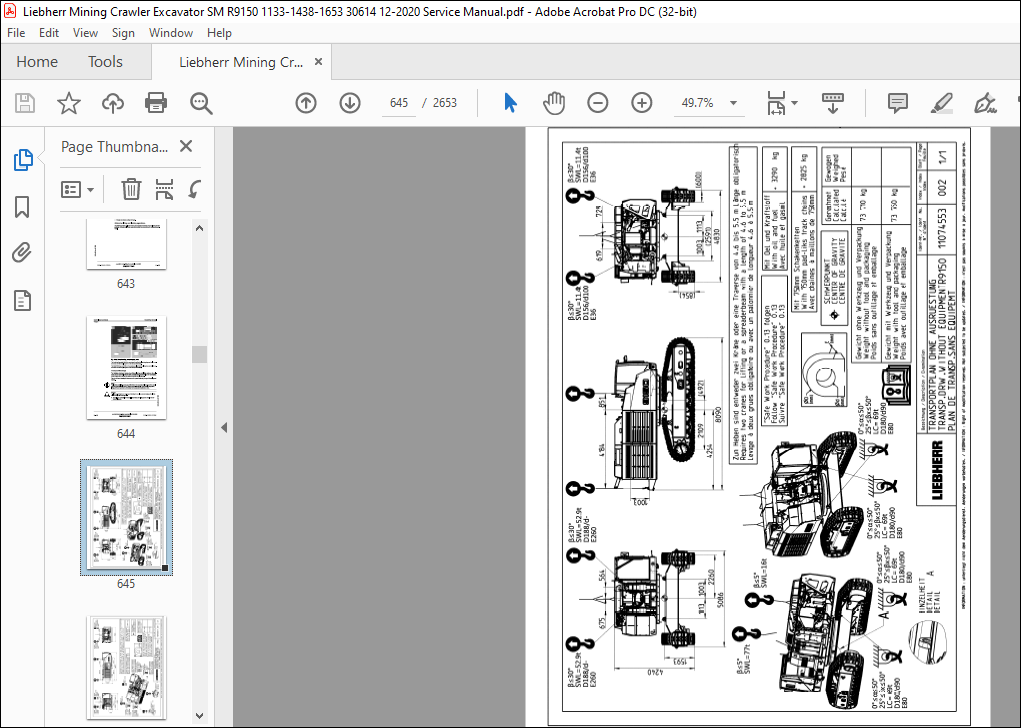Zoom in with the plus icon

(641, 103)
